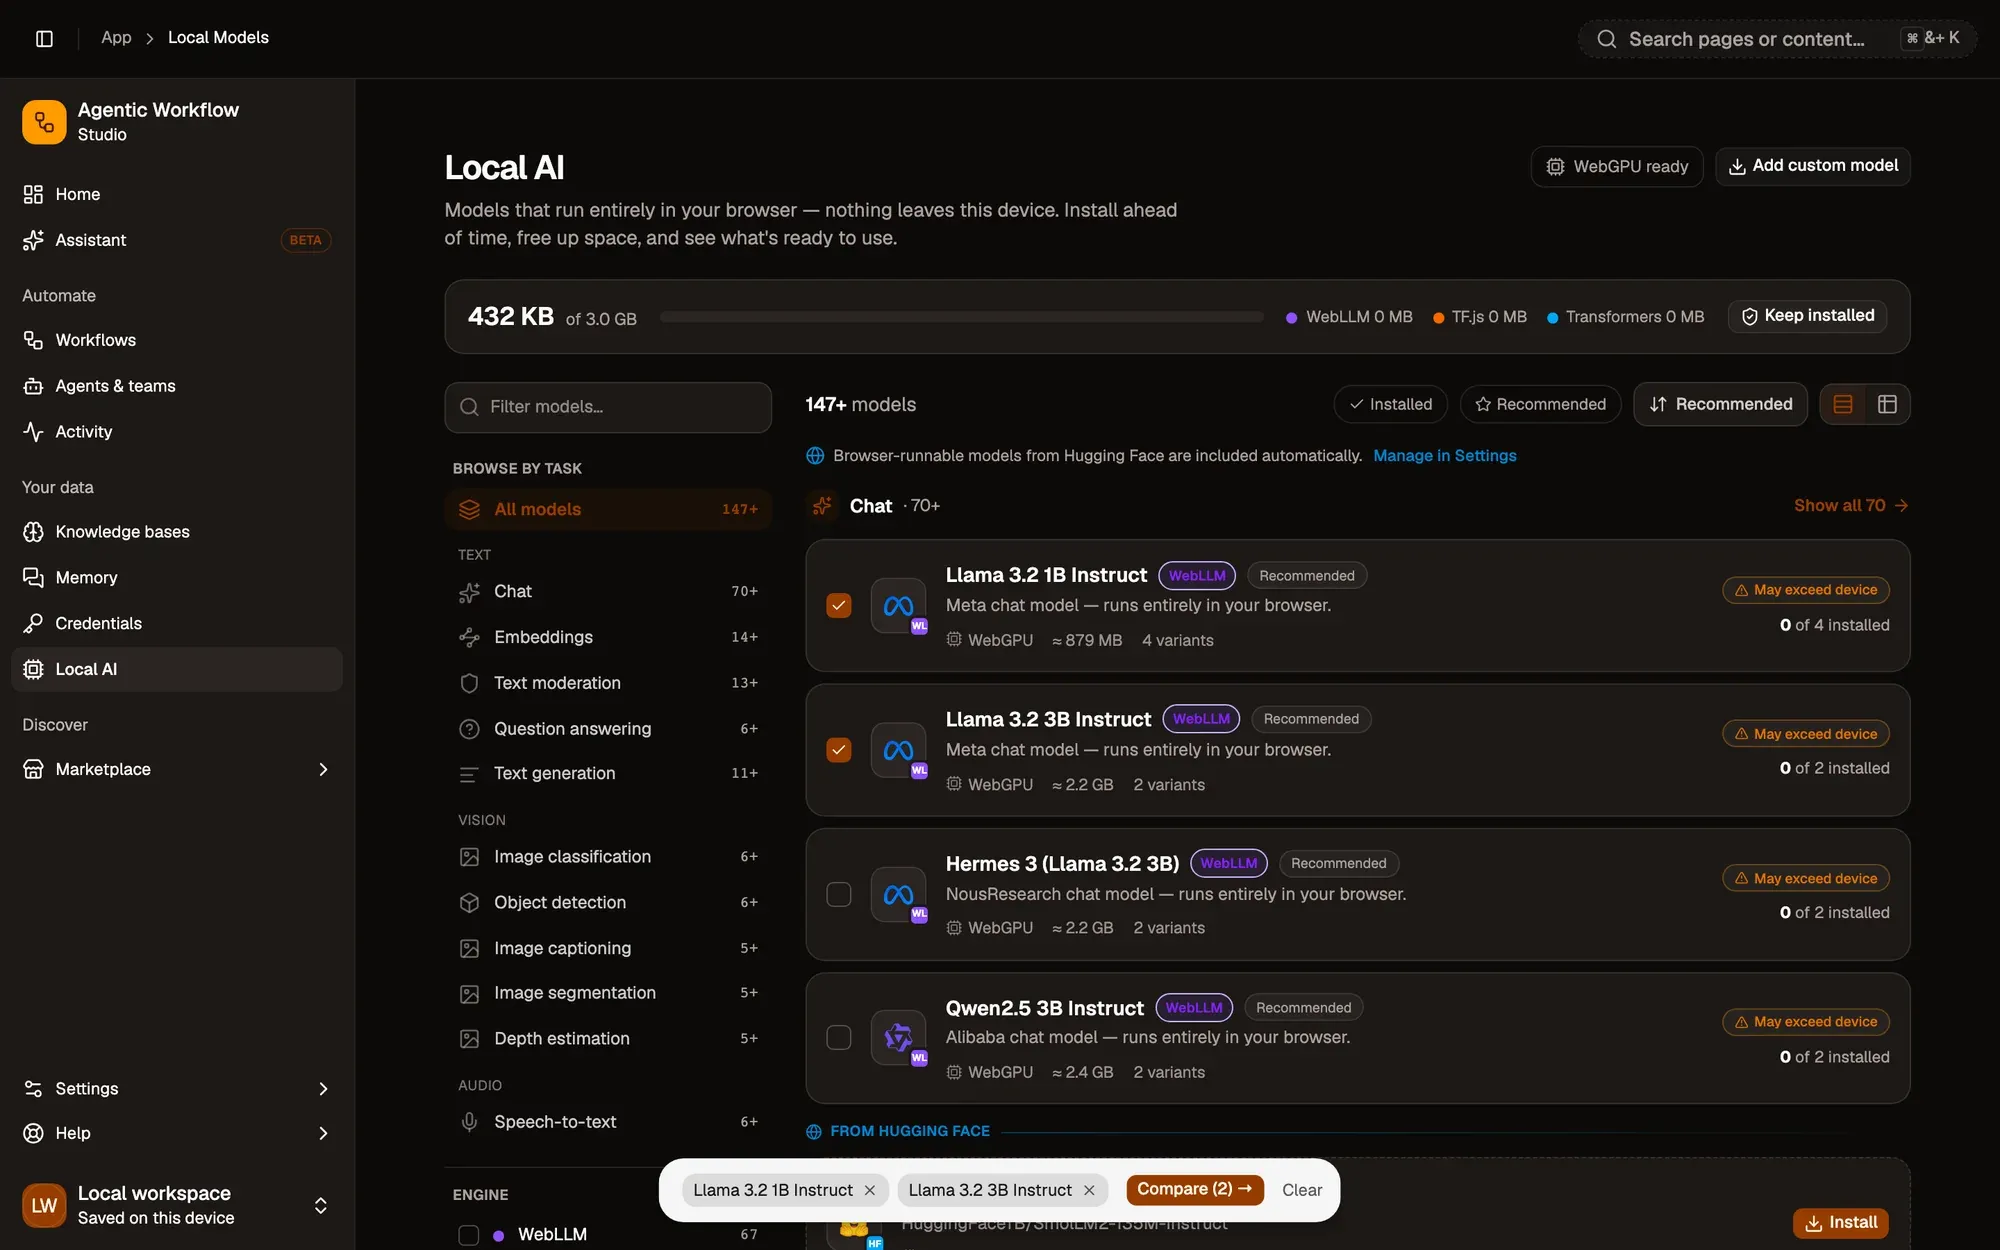Click Hermes 3 May exceed device warning
This screenshot has height=1250, width=2000.
pos(1805,879)
